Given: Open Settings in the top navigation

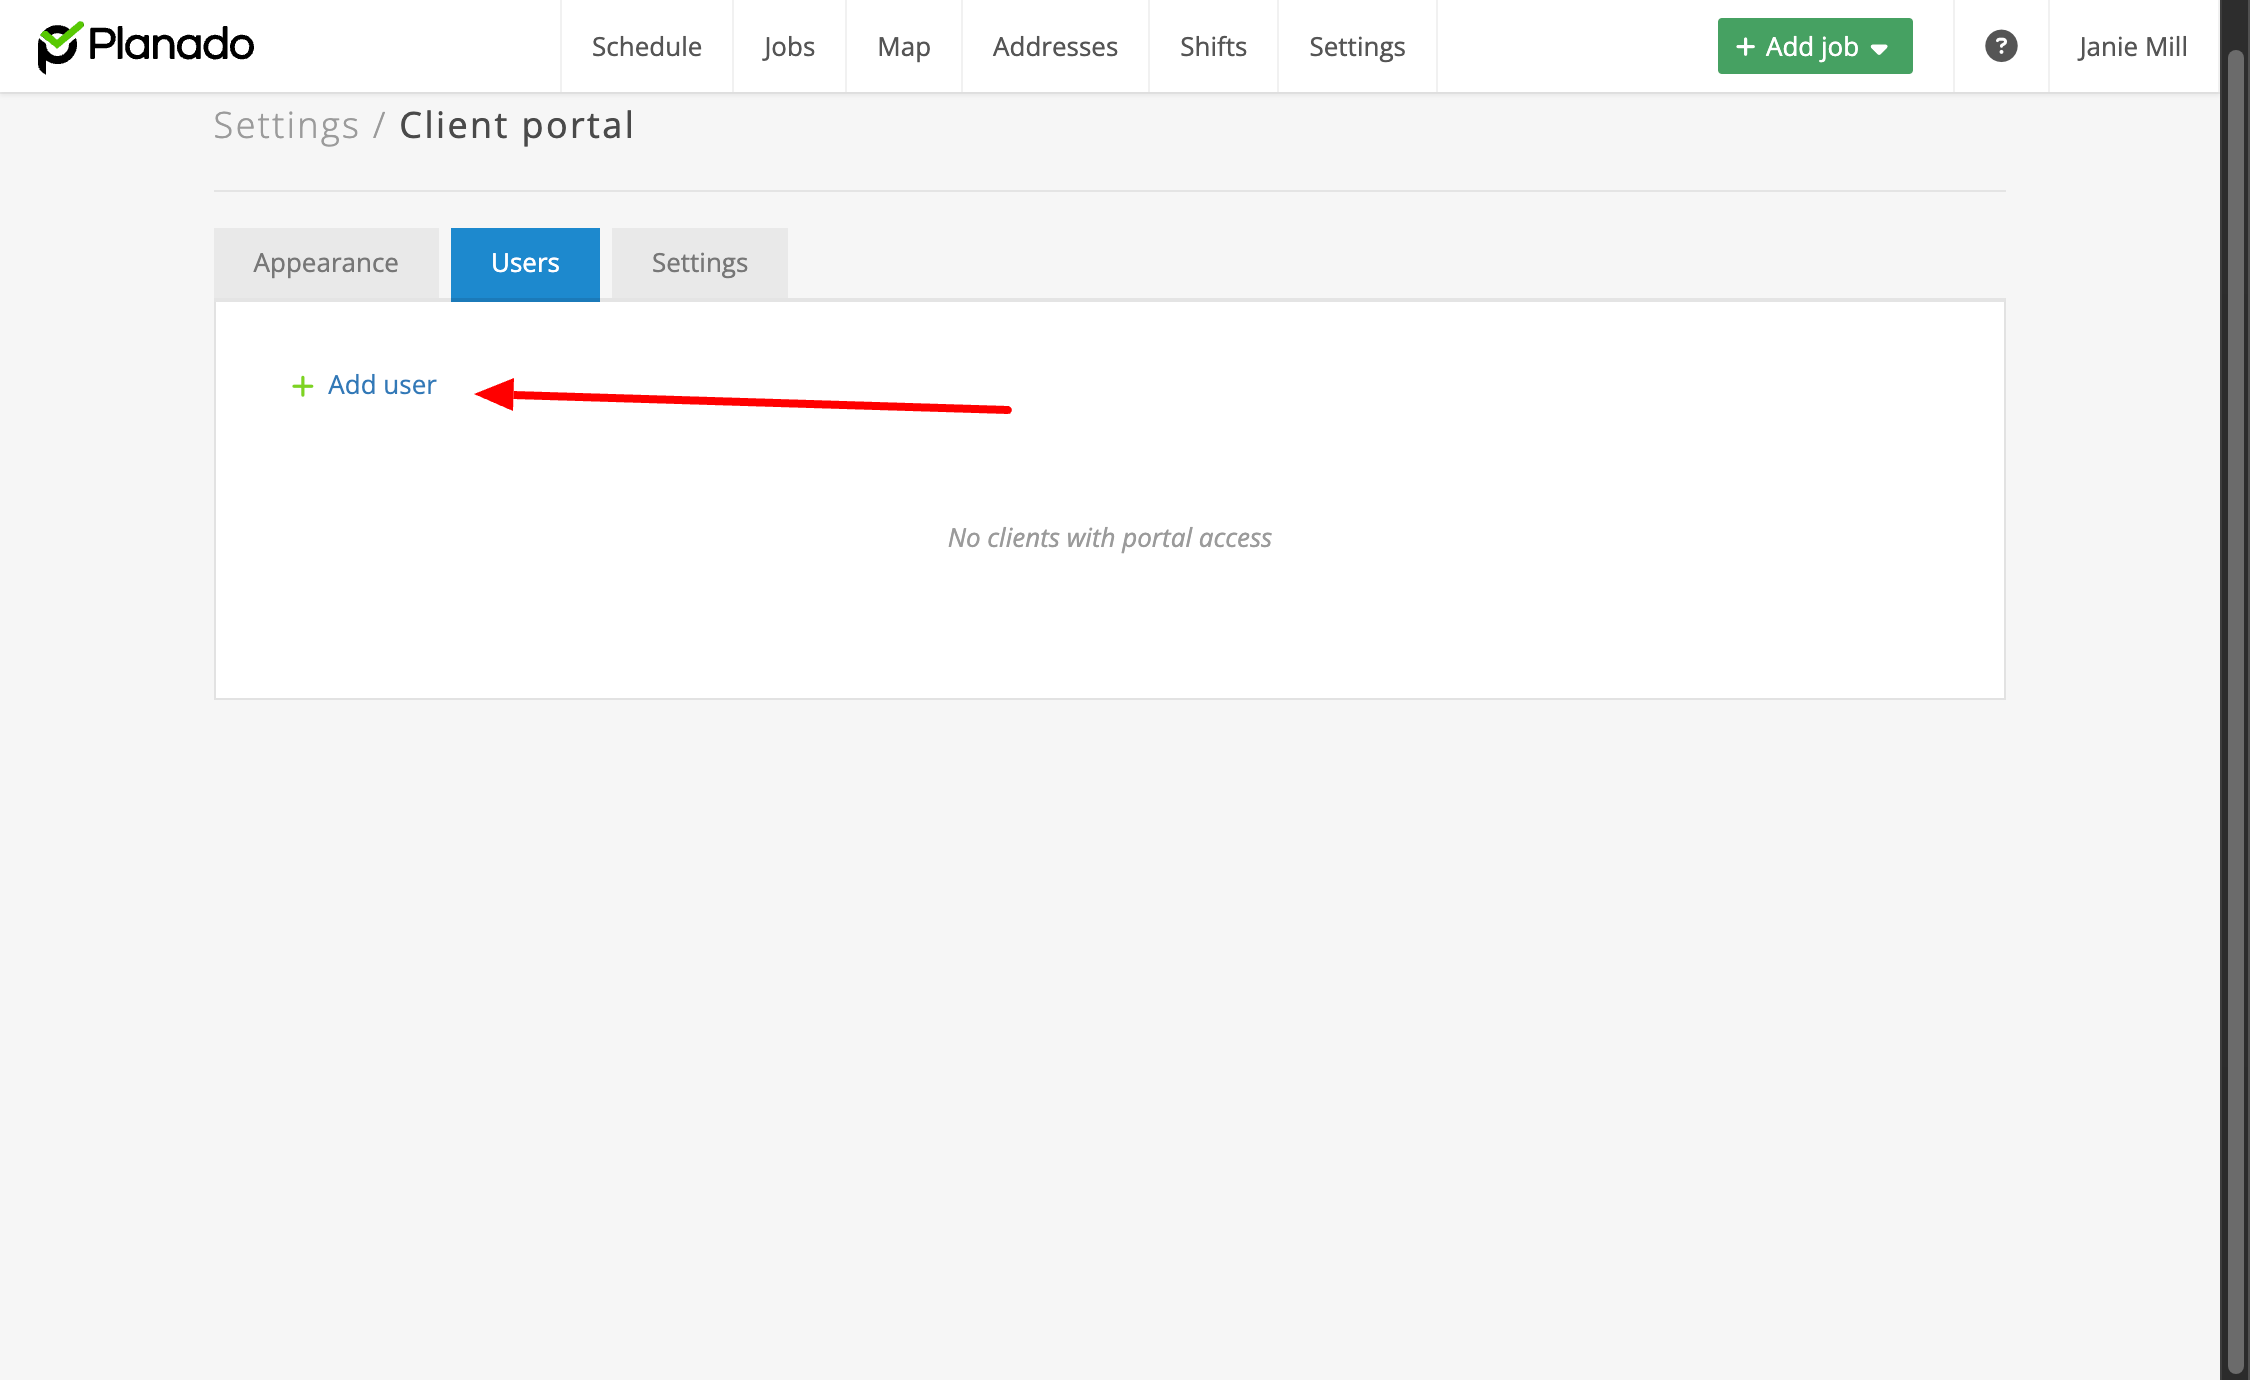Looking at the screenshot, I should pyautogui.click(x=1356, y=46).
